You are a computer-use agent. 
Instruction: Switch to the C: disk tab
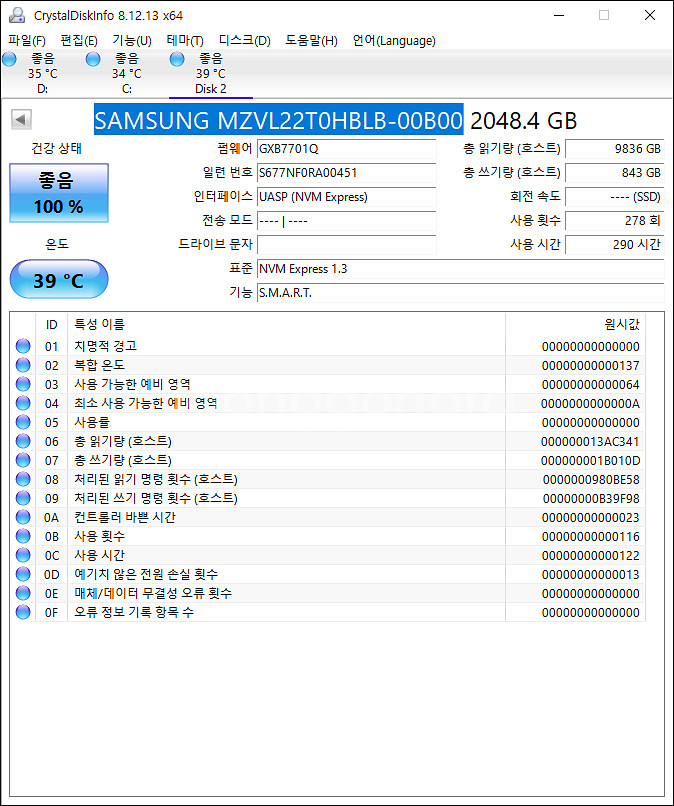pyautogui.click(x=126, y=74)
